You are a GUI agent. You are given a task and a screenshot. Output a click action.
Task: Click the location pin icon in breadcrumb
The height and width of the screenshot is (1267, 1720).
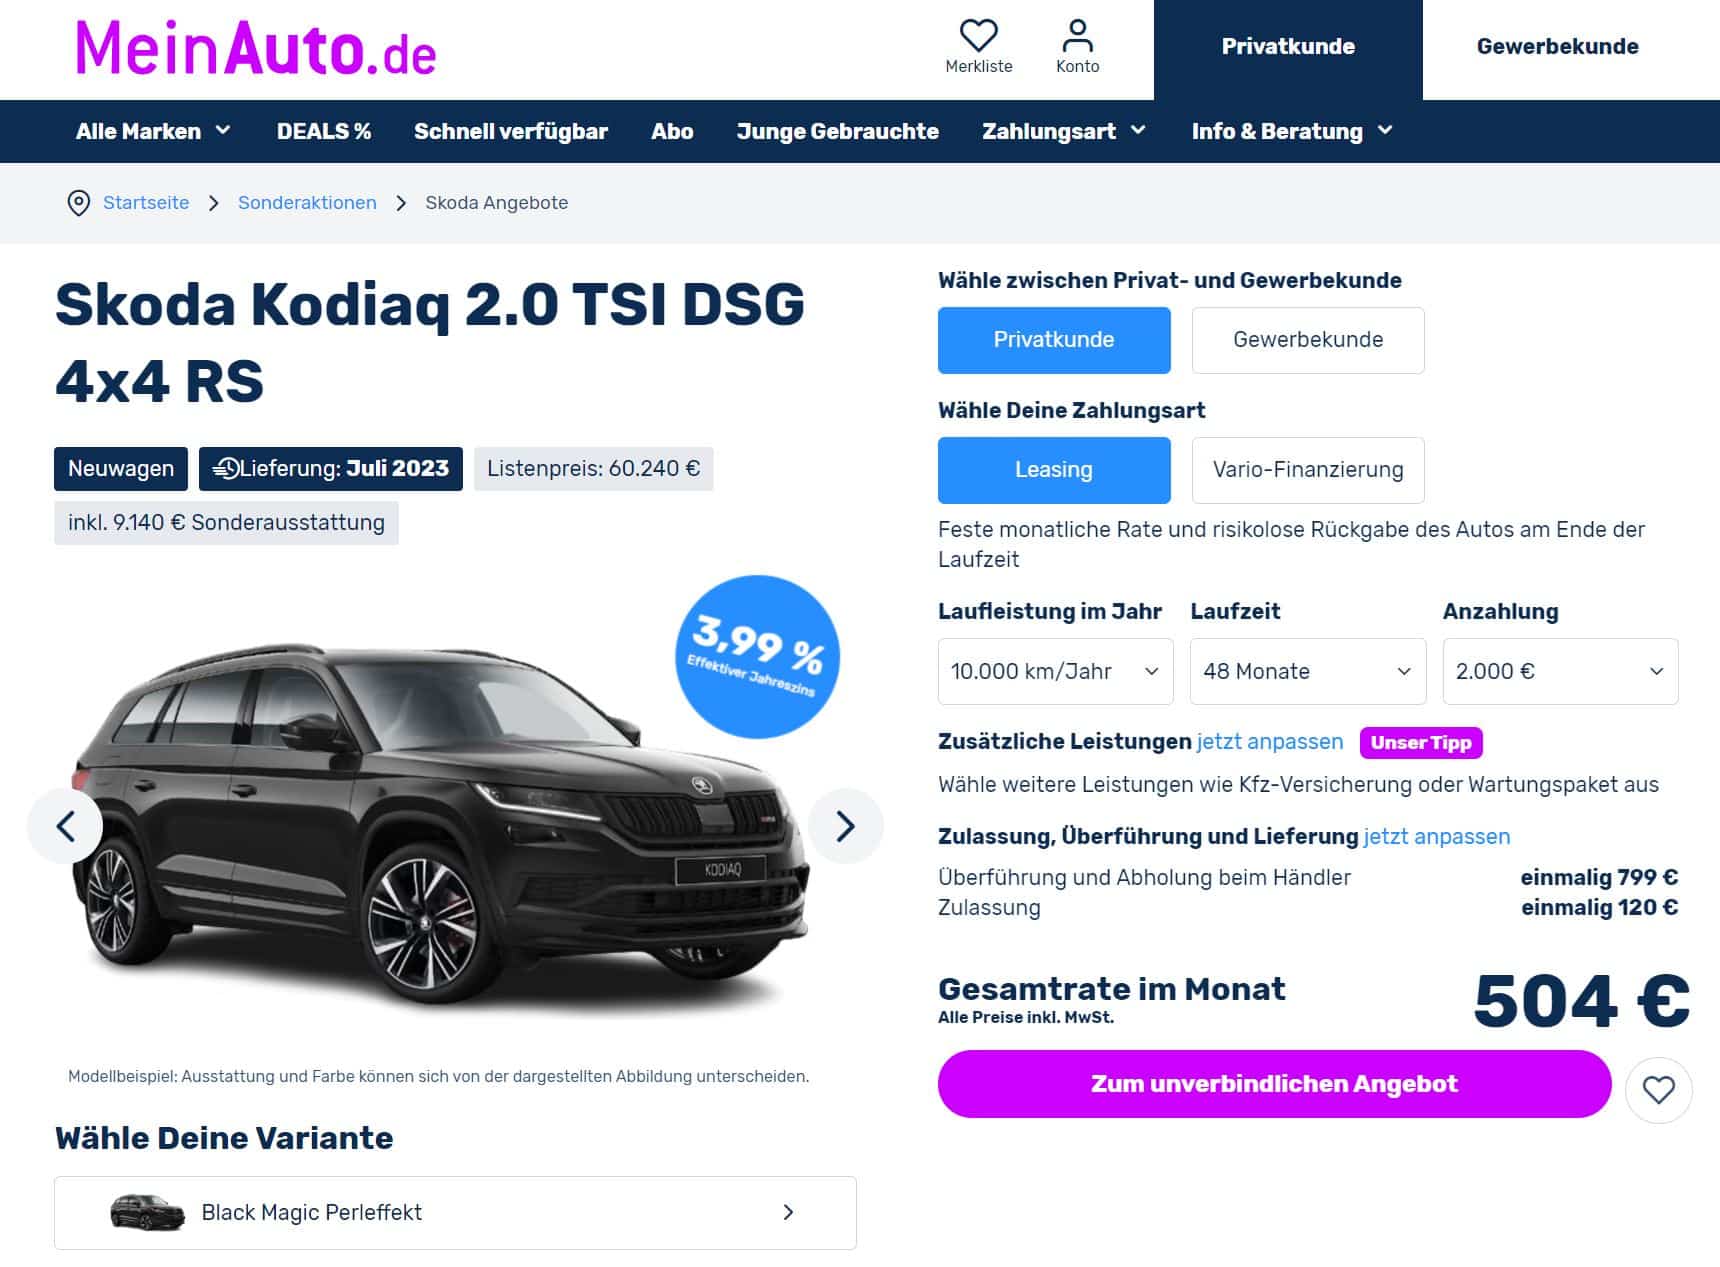(78, 203)
